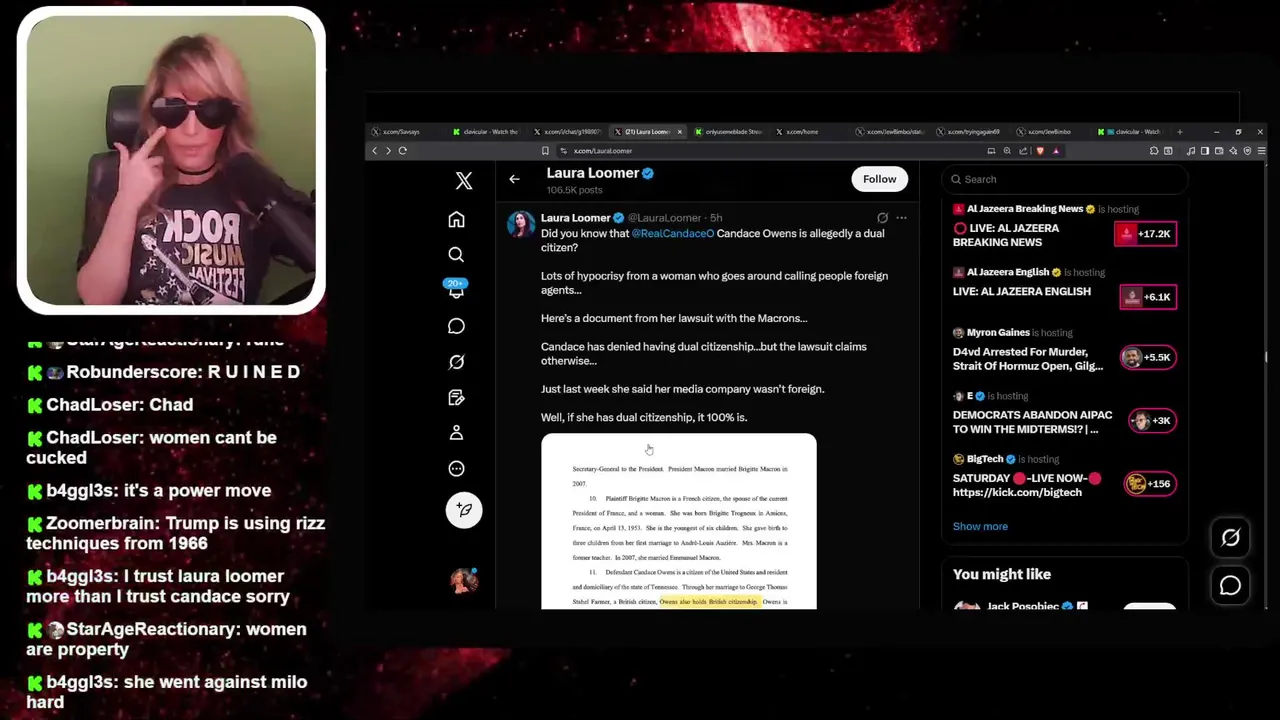
Task: Click the +156 listeners badge
Action: pos(1150,484)
